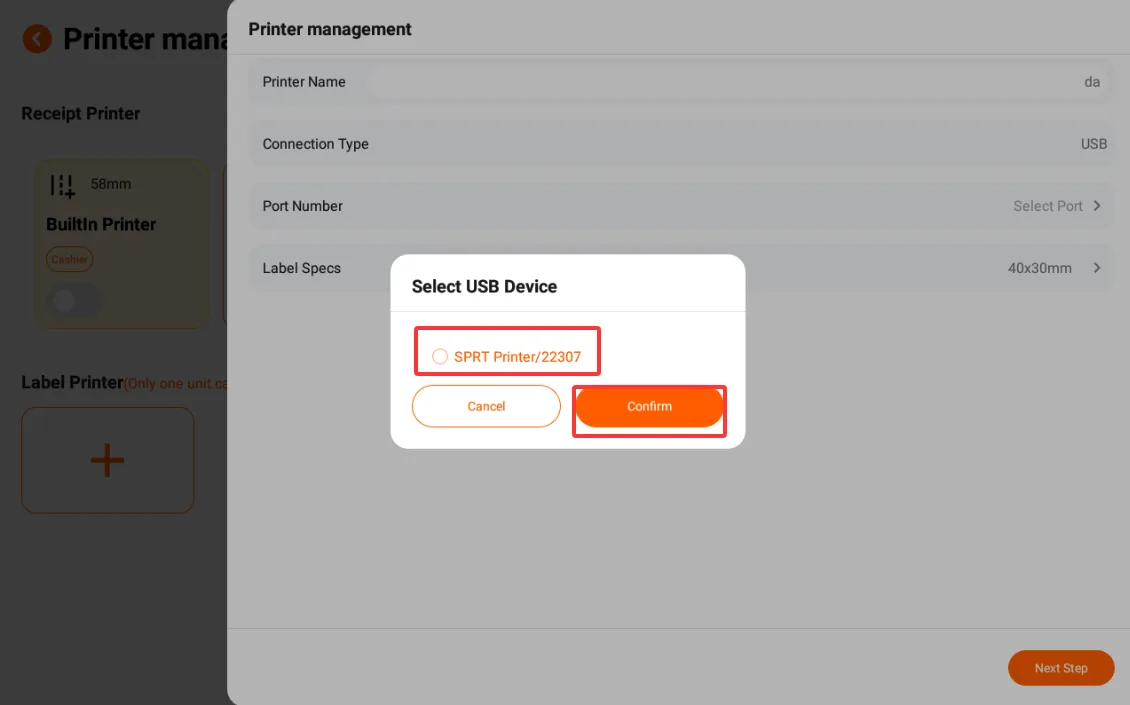Click the Select USB Device dialog title
1130x705 pixels.
(x=484, y=286)
